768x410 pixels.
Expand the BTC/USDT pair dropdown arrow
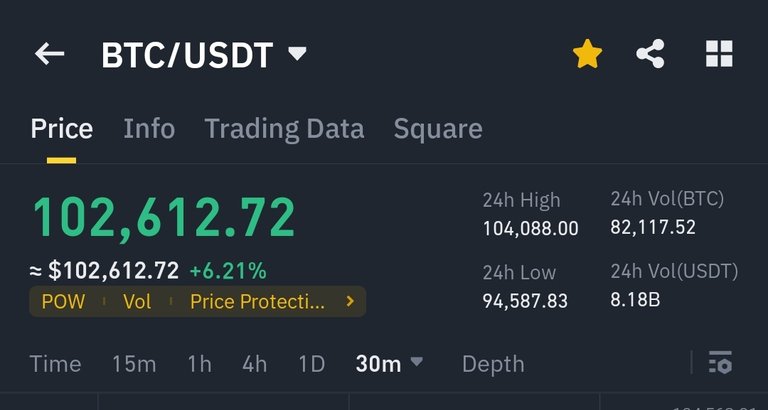coord(297,53)
